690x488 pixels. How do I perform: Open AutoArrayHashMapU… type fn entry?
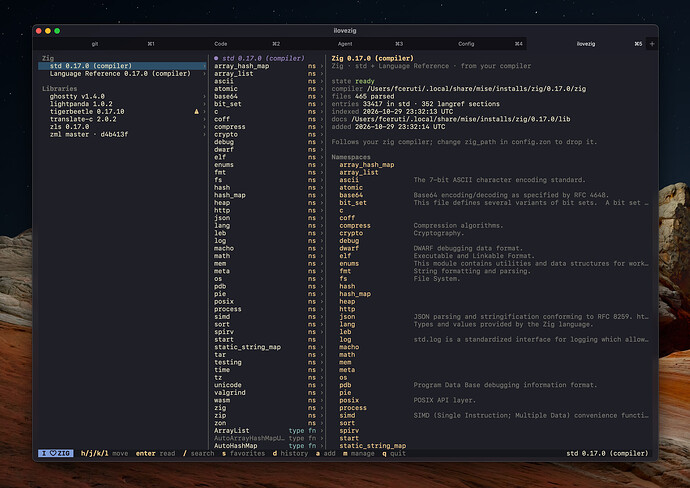(249, 438)
